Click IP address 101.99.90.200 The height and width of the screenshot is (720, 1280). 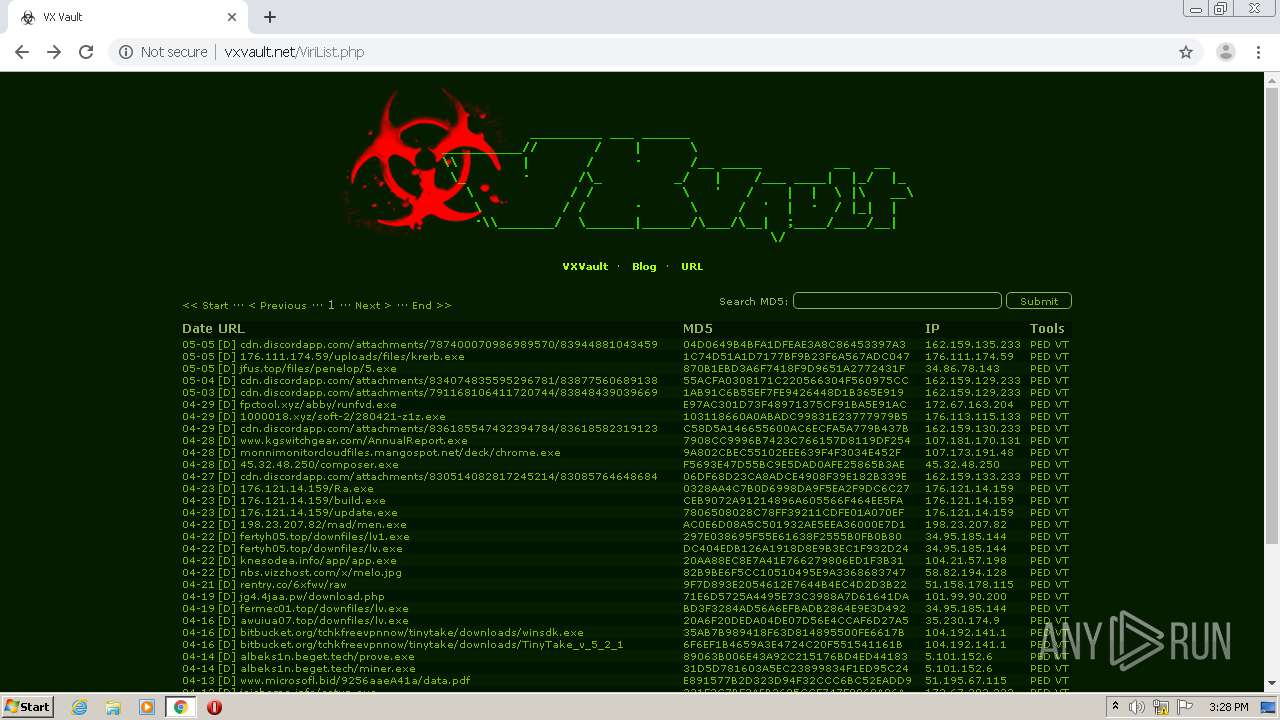[966, 597]
